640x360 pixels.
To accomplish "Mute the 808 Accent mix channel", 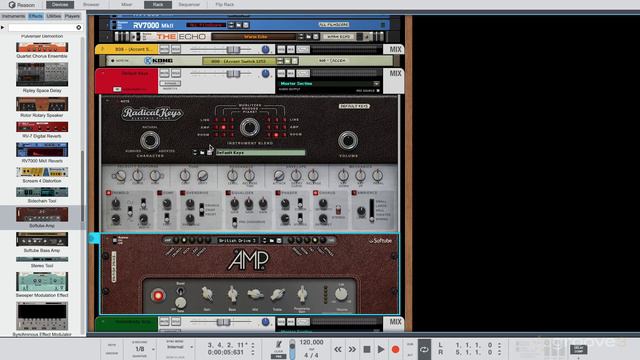I will pyautogui.click(x=164, y=49).
